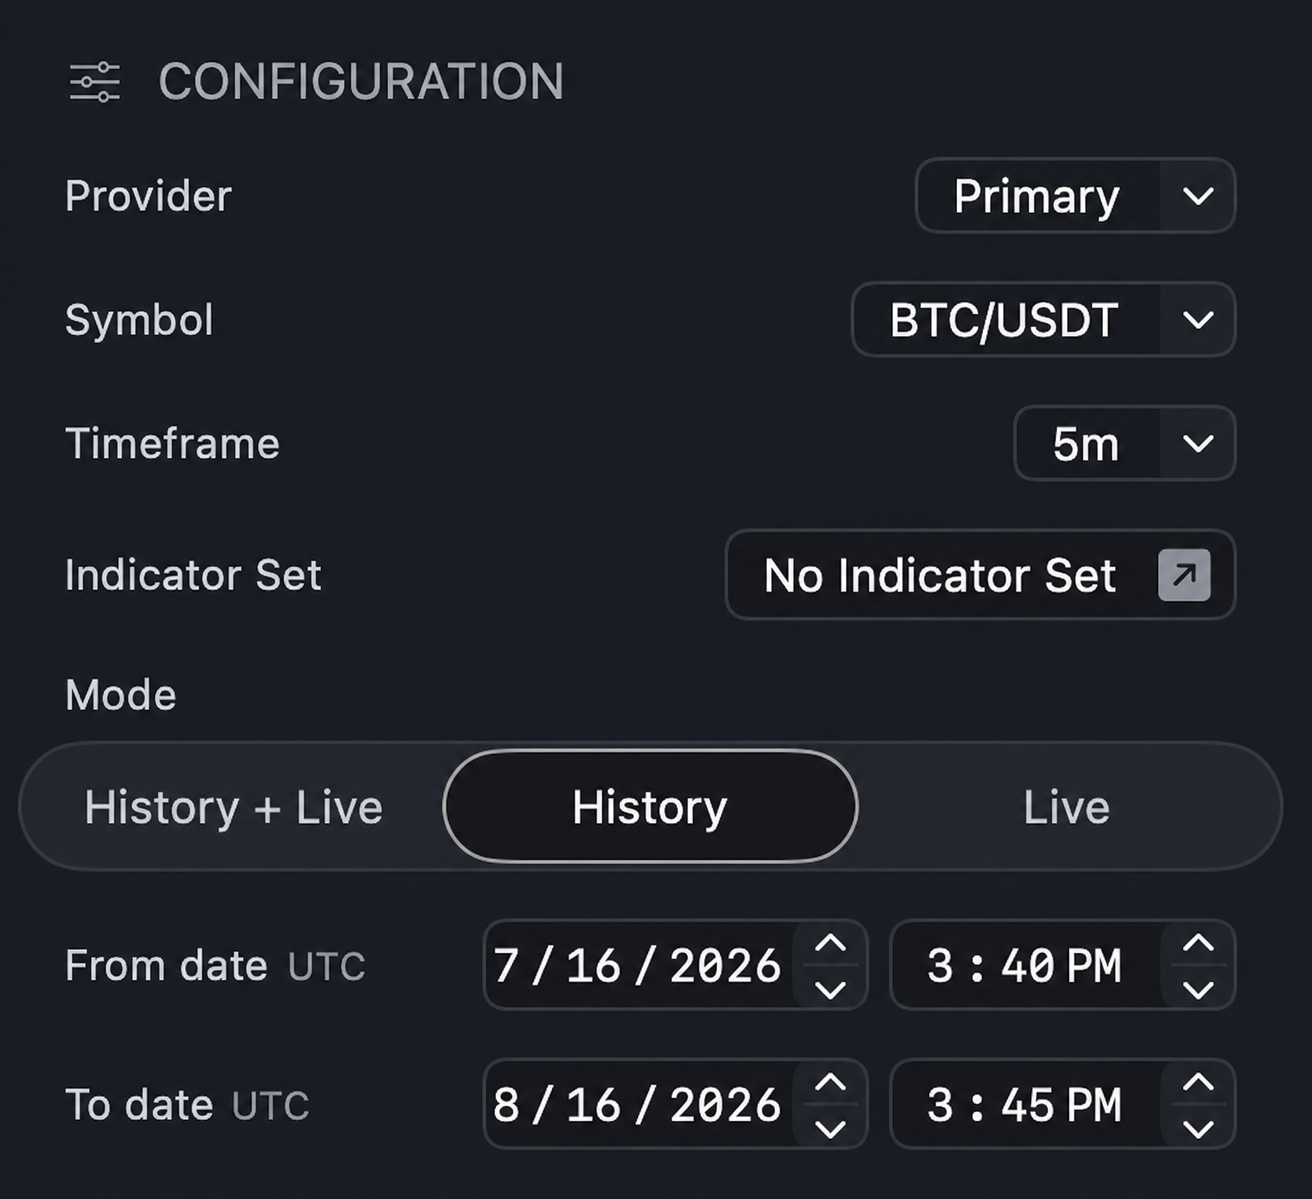Decrease To time with down arrow
1312x1199 pixels.
[x=1198, y=1128]
